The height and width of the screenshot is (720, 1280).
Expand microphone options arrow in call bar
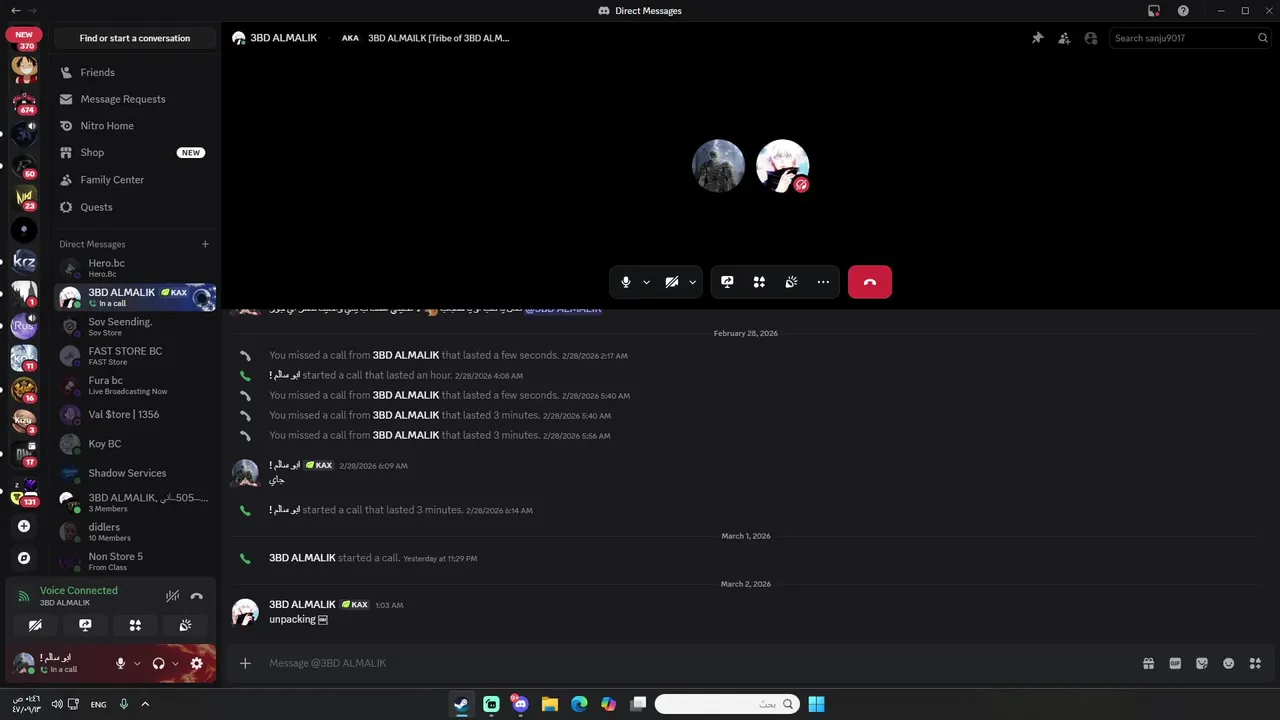[646, 282]
